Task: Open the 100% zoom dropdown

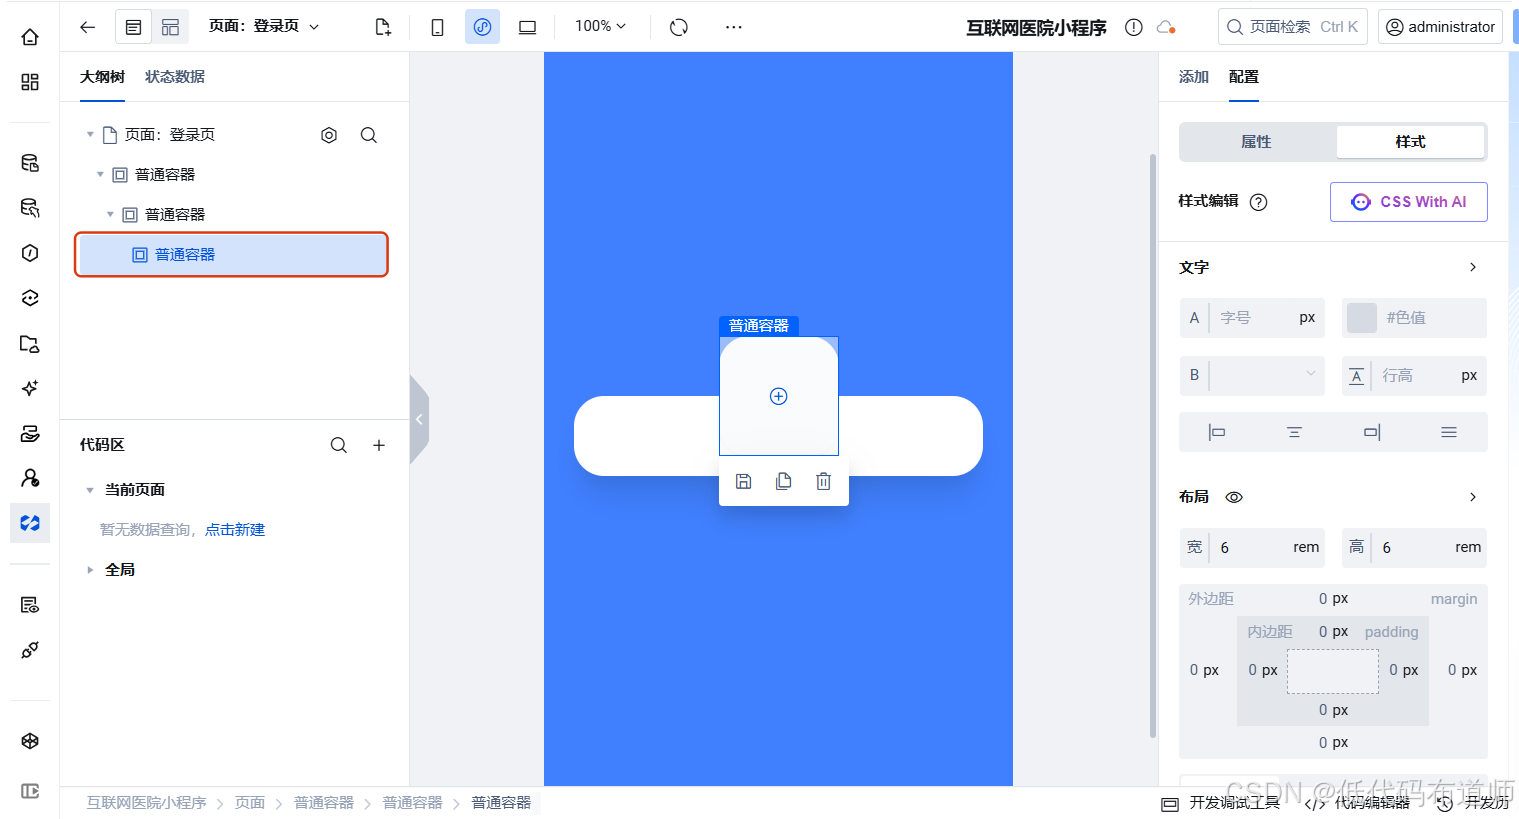Action: pos(599,26)
